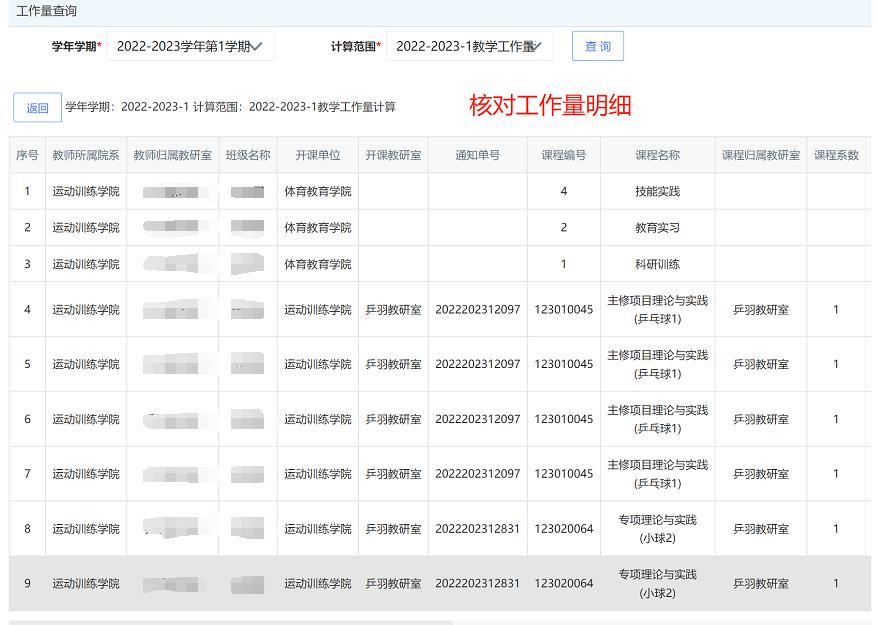This screenshot has width=878, height=625.
Task: Click the 序号 column header
Action: (27, 155)
